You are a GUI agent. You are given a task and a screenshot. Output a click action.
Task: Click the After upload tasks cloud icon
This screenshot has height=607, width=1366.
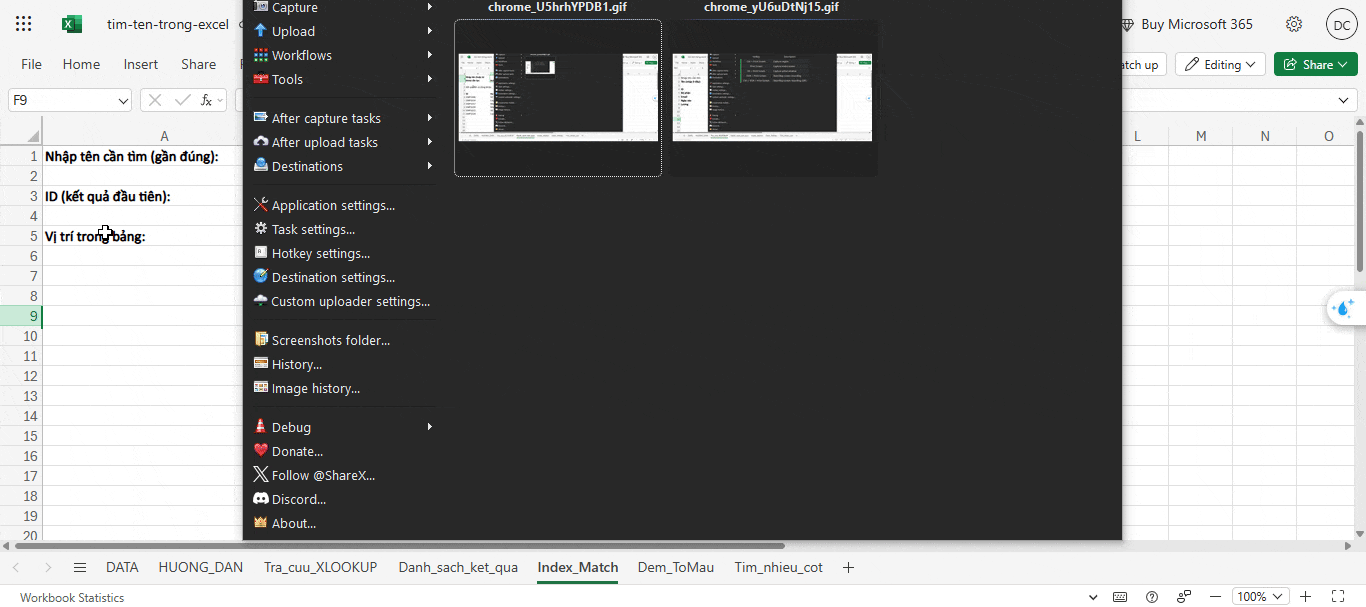(x=261, y=142)
